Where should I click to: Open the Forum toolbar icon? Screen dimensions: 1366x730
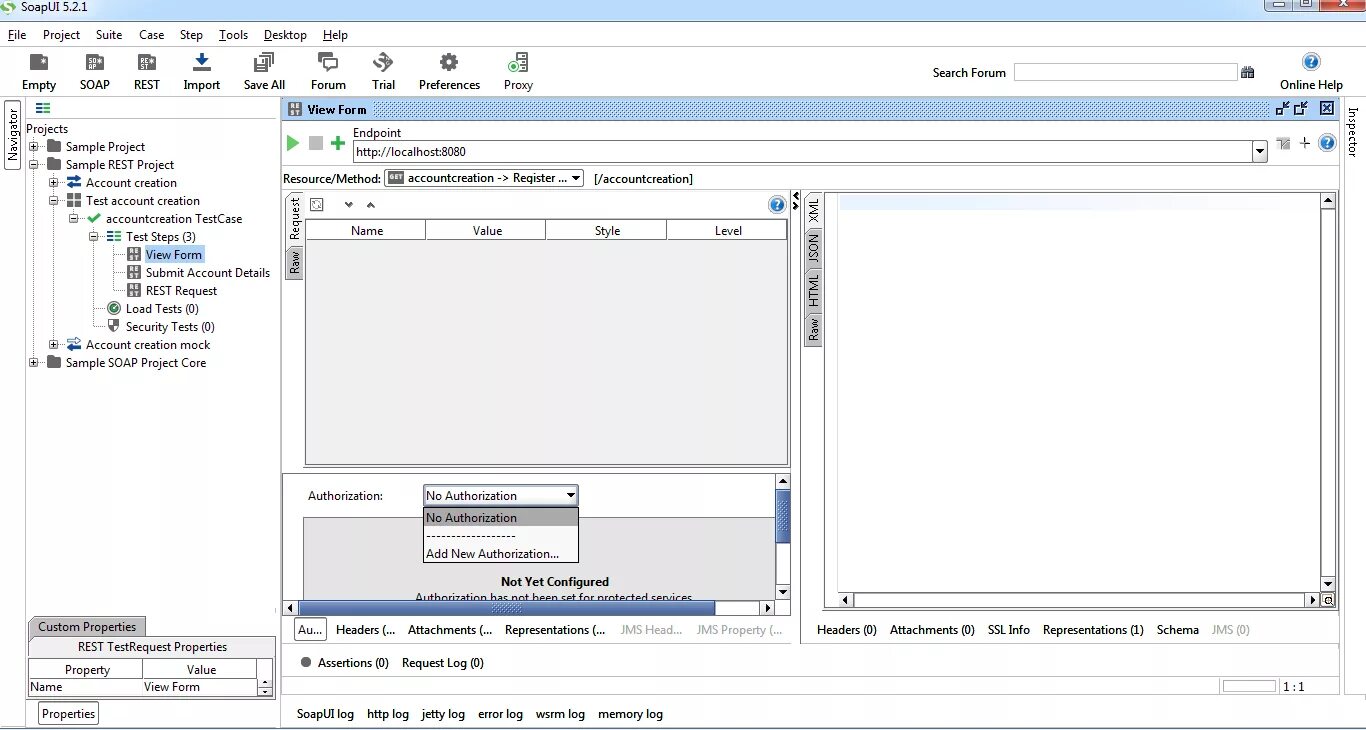(x=328, y=63)
